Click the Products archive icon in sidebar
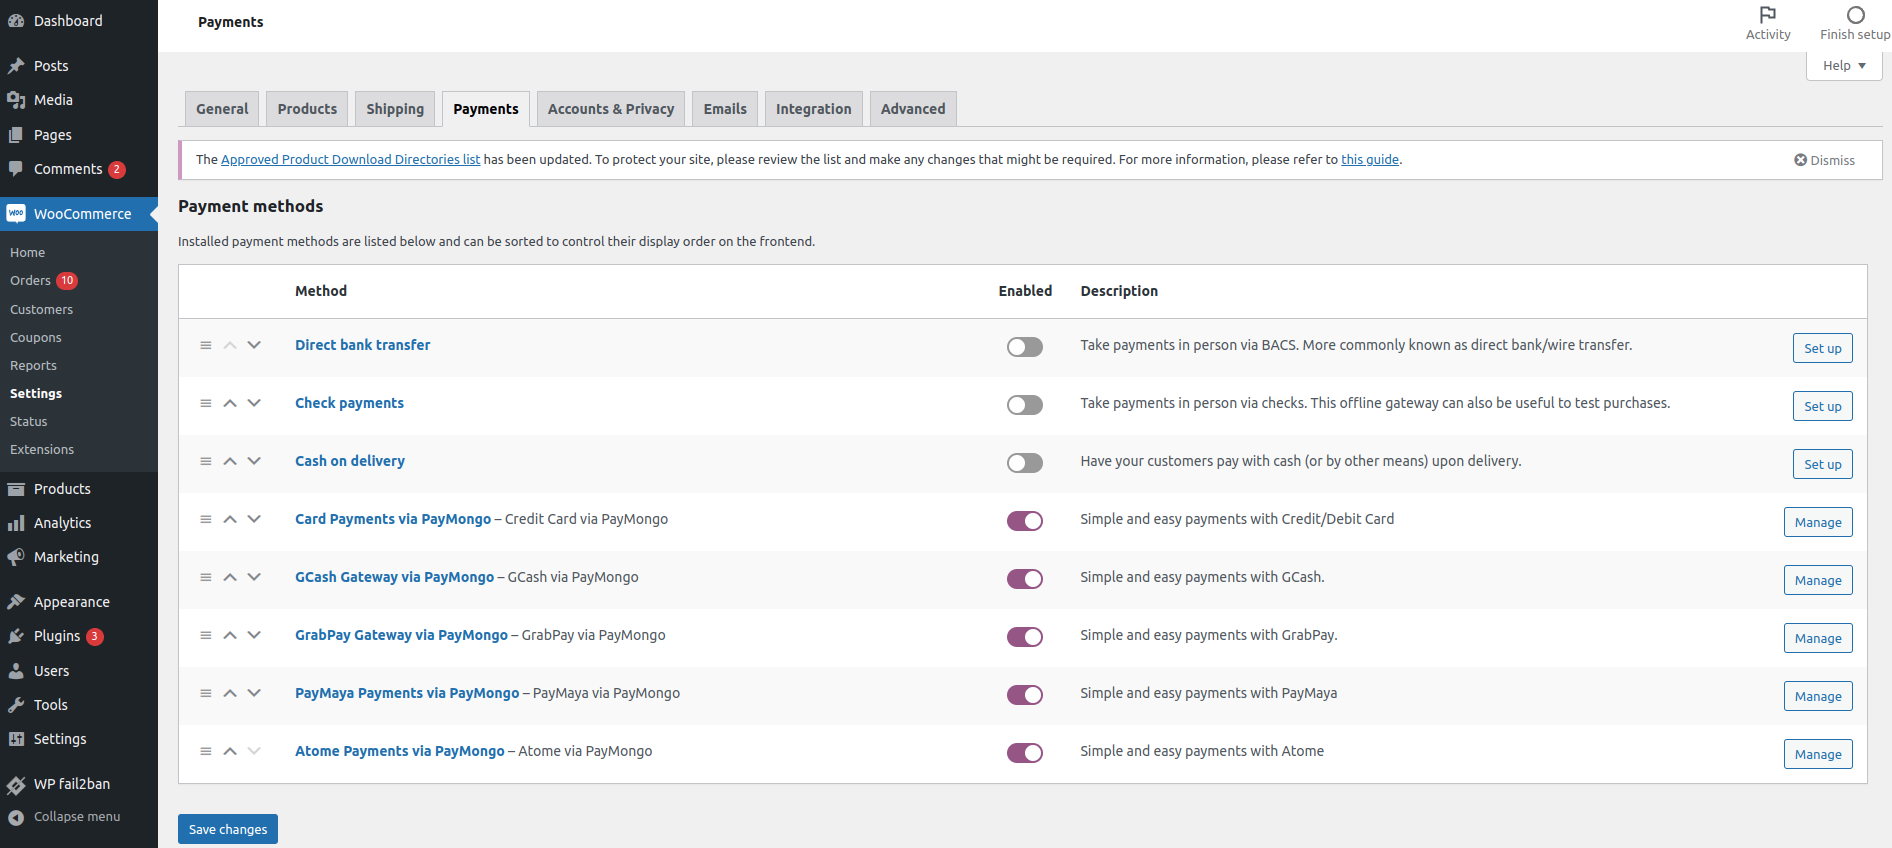Screen dimensions: 1892x848 coord(16,489)
